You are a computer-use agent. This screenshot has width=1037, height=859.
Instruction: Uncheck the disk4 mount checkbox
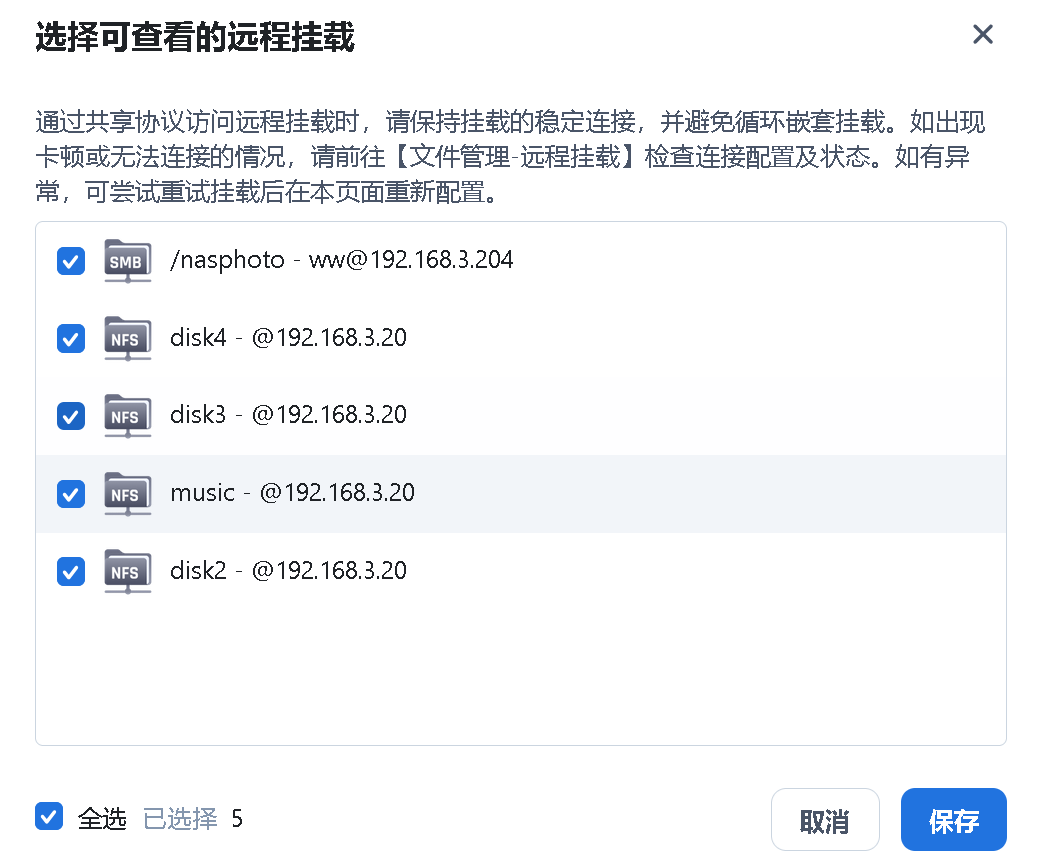(70, 339)
